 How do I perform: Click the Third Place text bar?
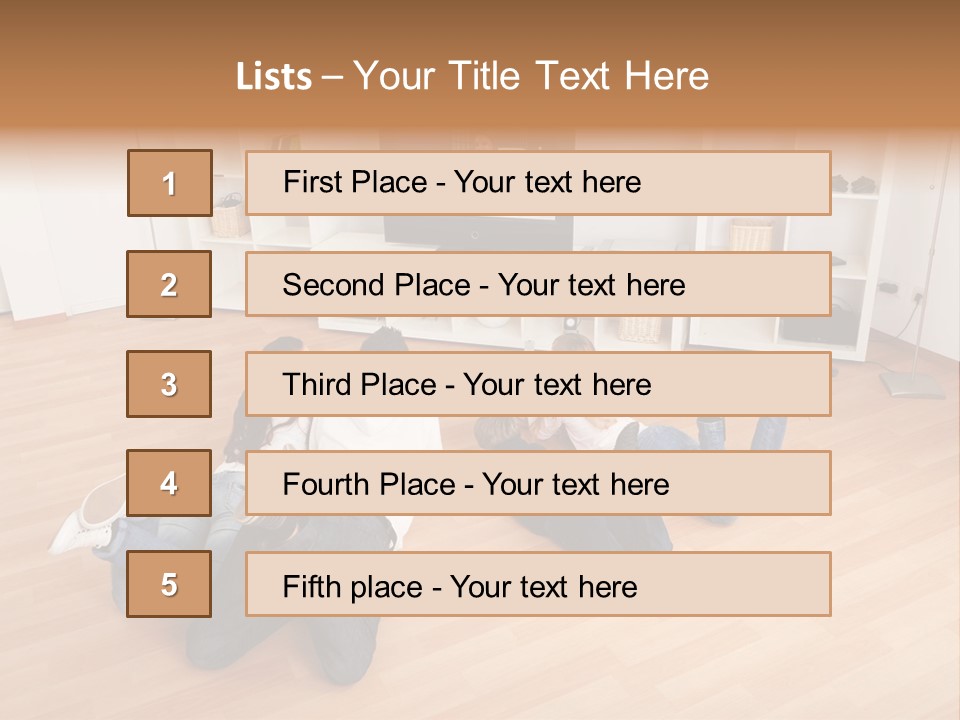pos(538,384)
